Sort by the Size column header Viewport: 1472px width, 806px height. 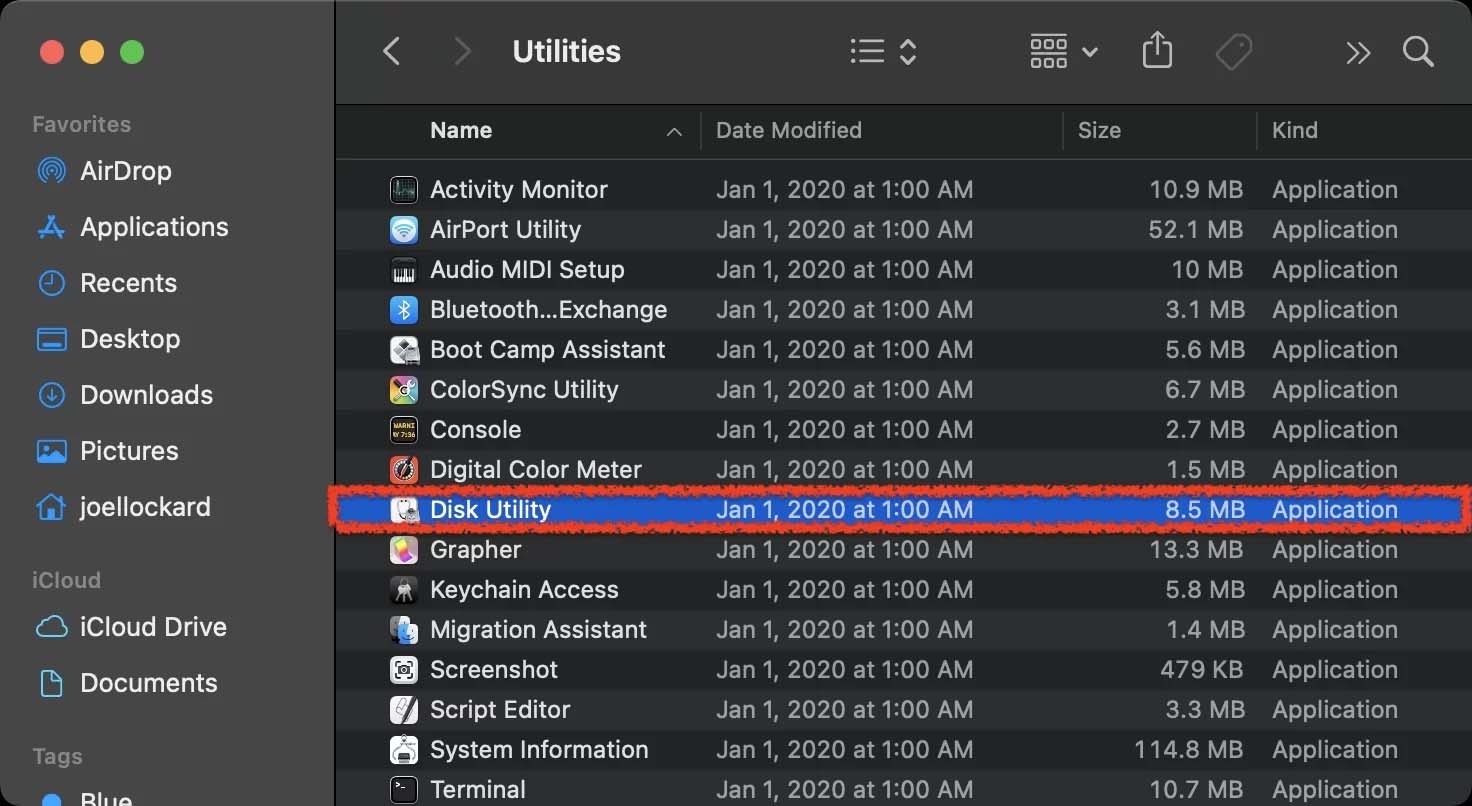[1099, 130]
